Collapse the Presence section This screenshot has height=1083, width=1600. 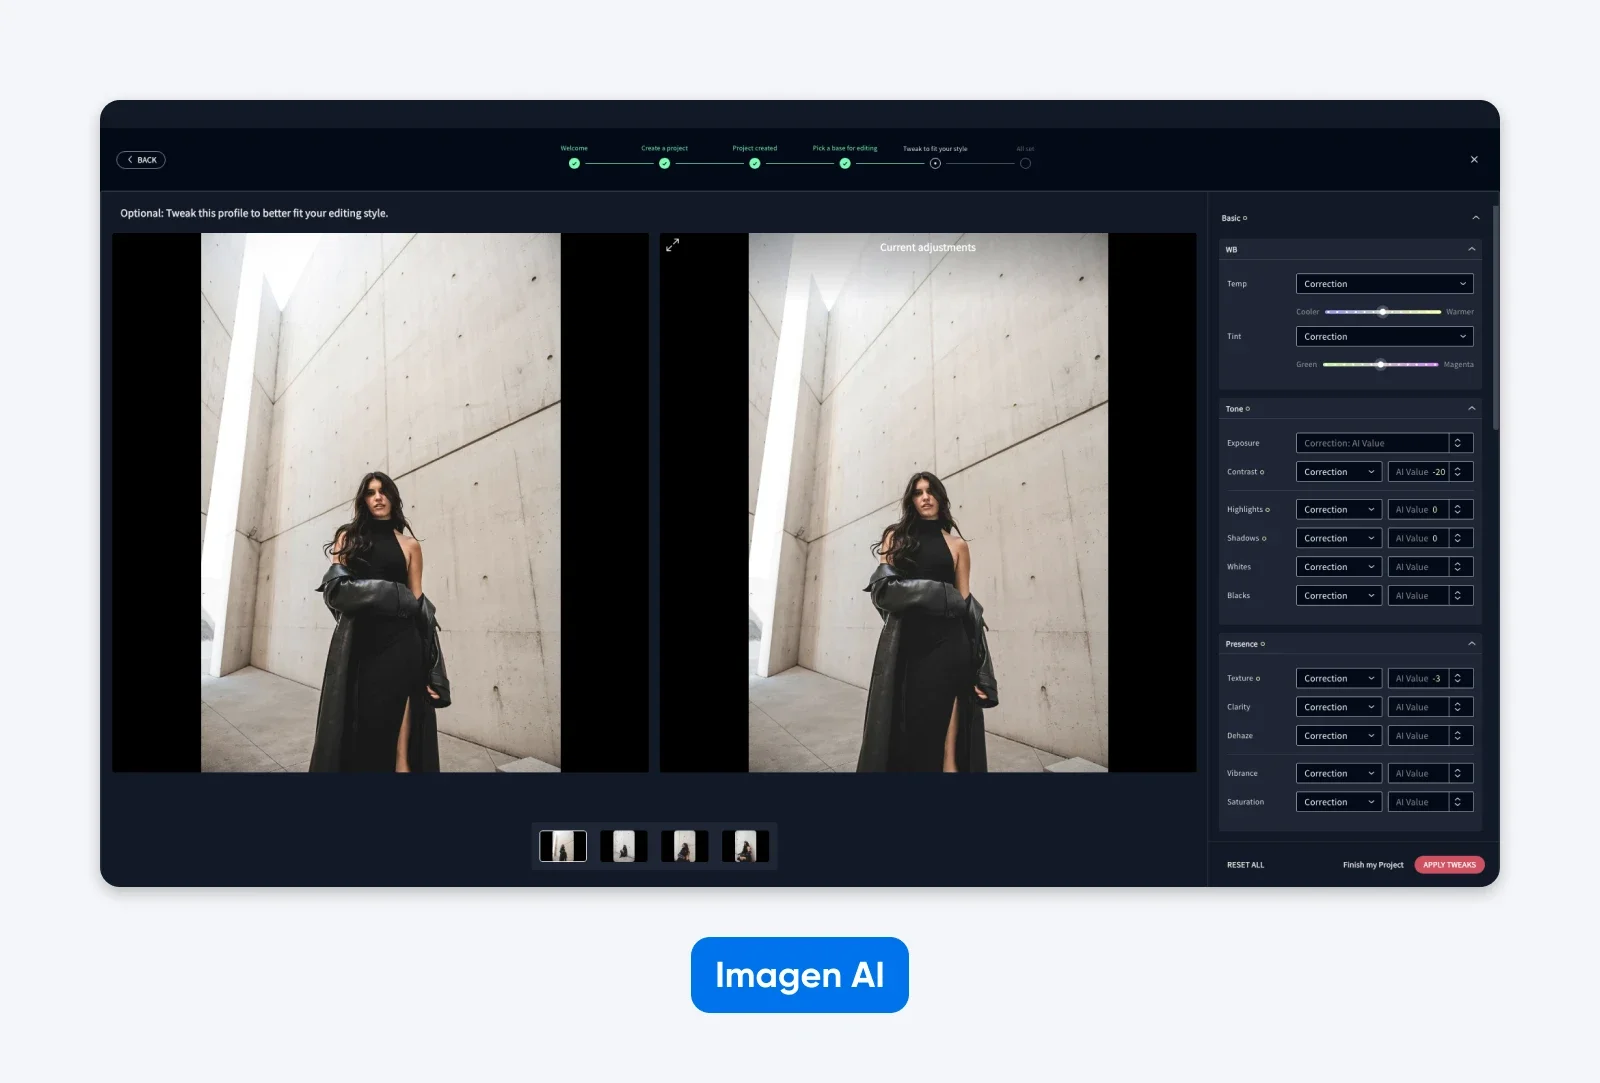(x=1472, y=644)
